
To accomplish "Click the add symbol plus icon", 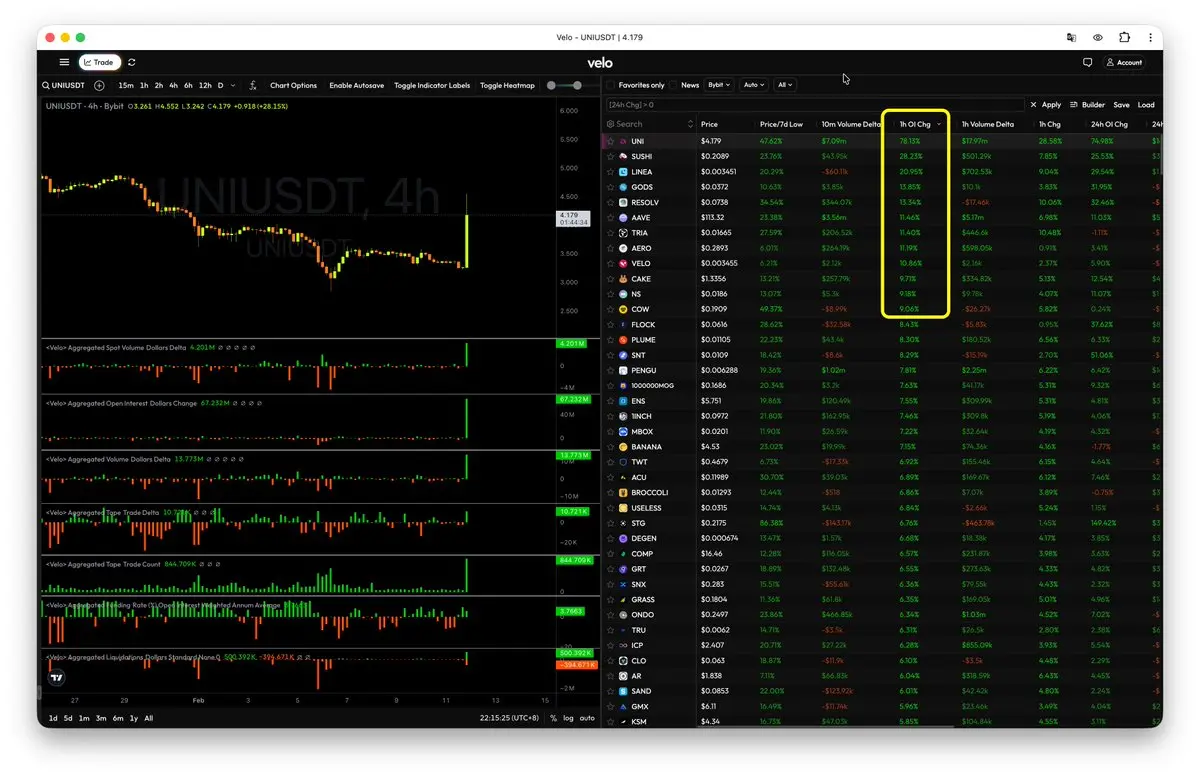I will coord(99,85).
